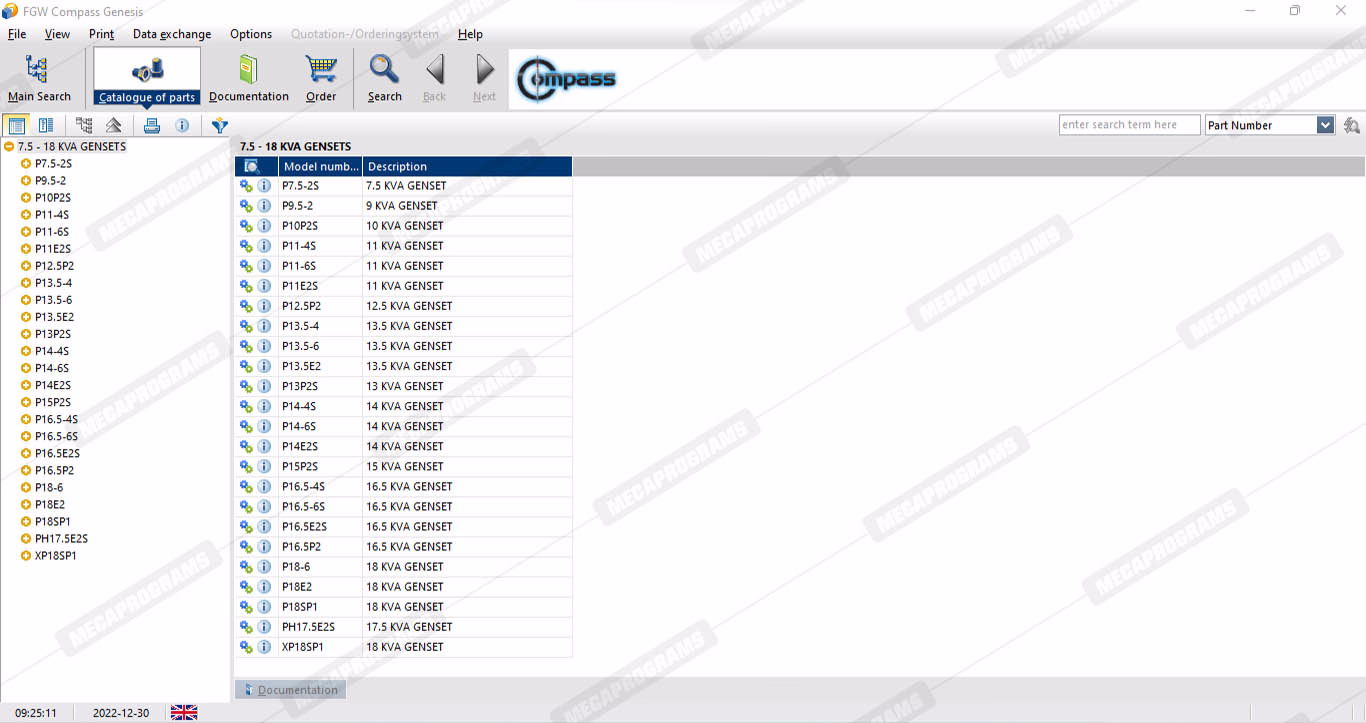The image size is (1366, 723).
Task: Click the P16.5-6S model number cell
Action: [x=320, y=506]
